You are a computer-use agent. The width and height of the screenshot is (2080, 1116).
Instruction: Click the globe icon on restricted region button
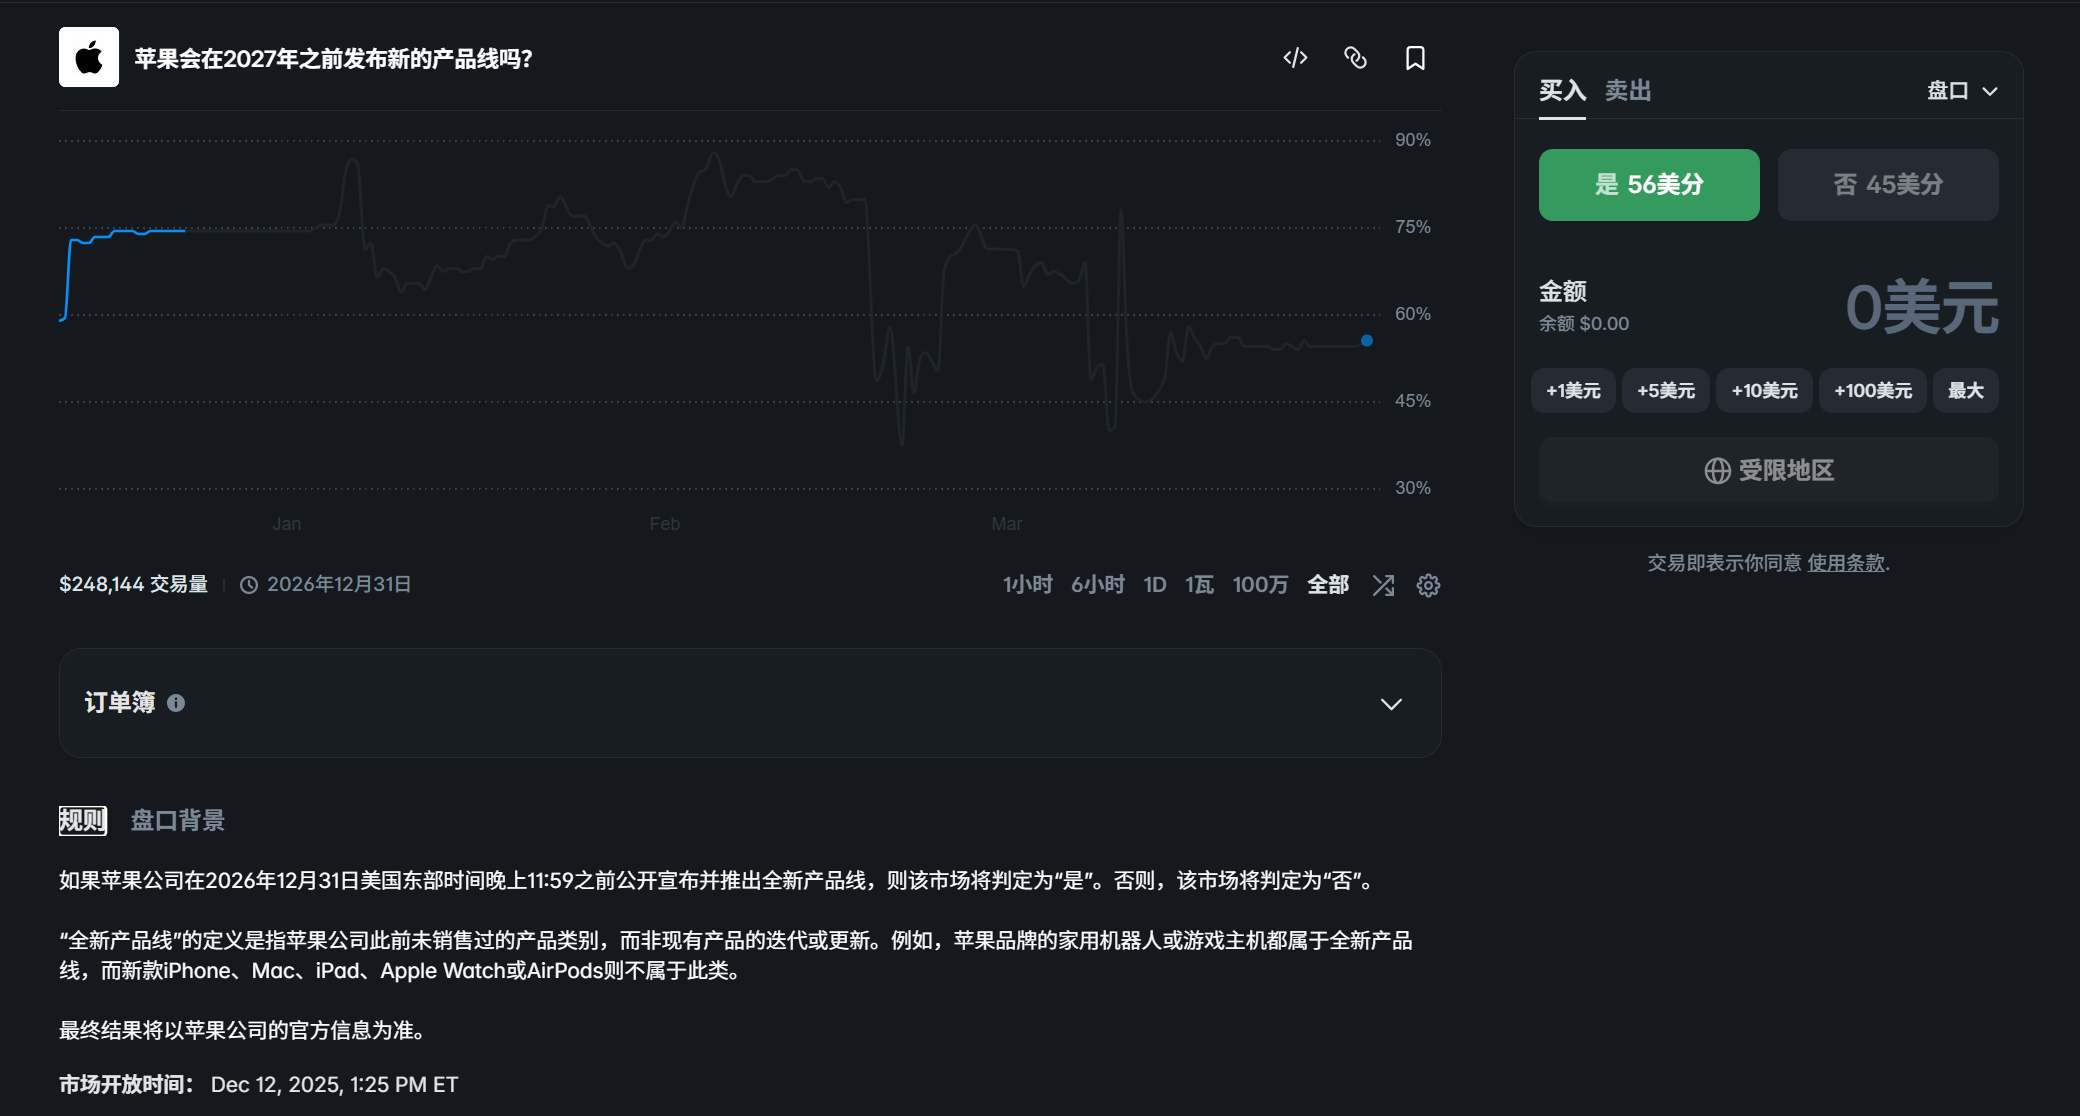(x=1717, y=471)
